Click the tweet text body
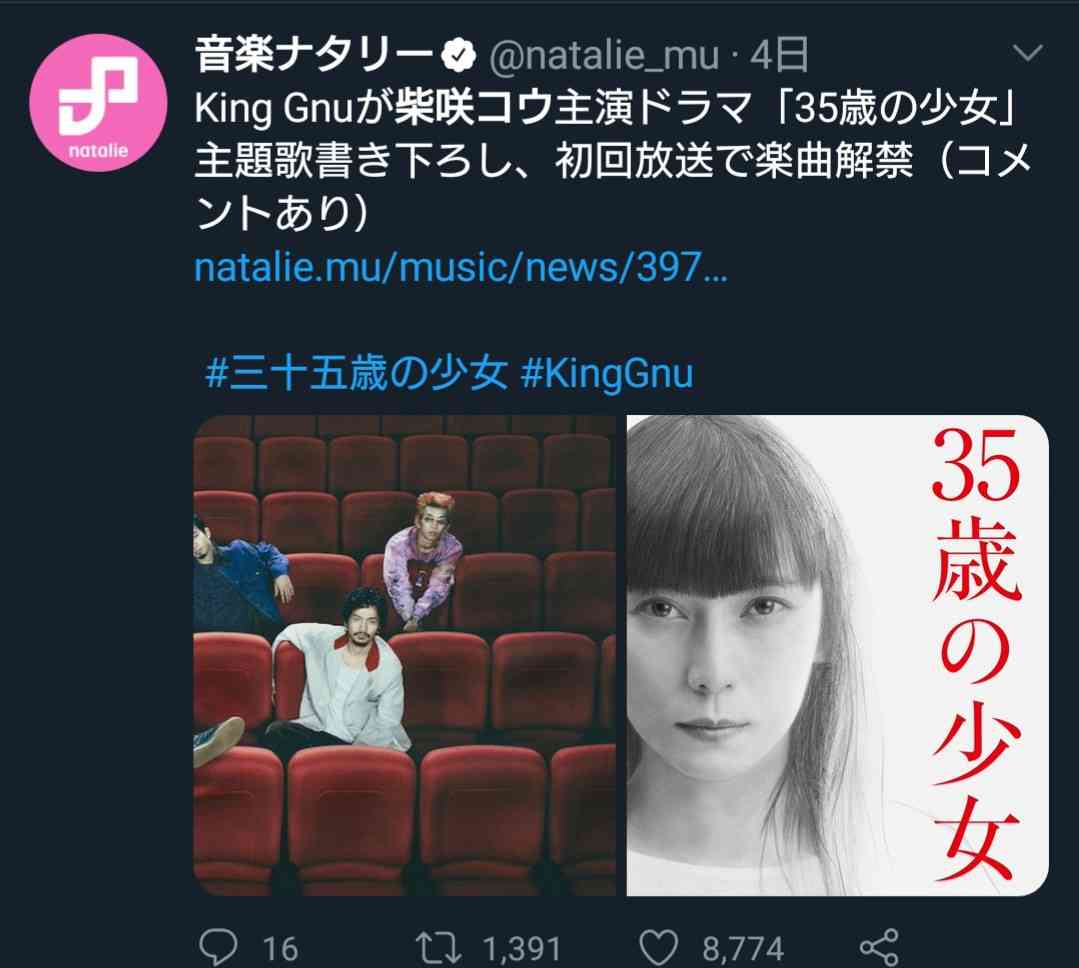Screen dimensions: 1079x968 pos(612,161)
